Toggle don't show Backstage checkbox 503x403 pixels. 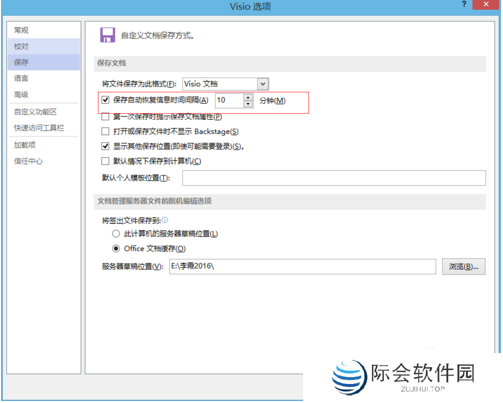pos(105,131)
